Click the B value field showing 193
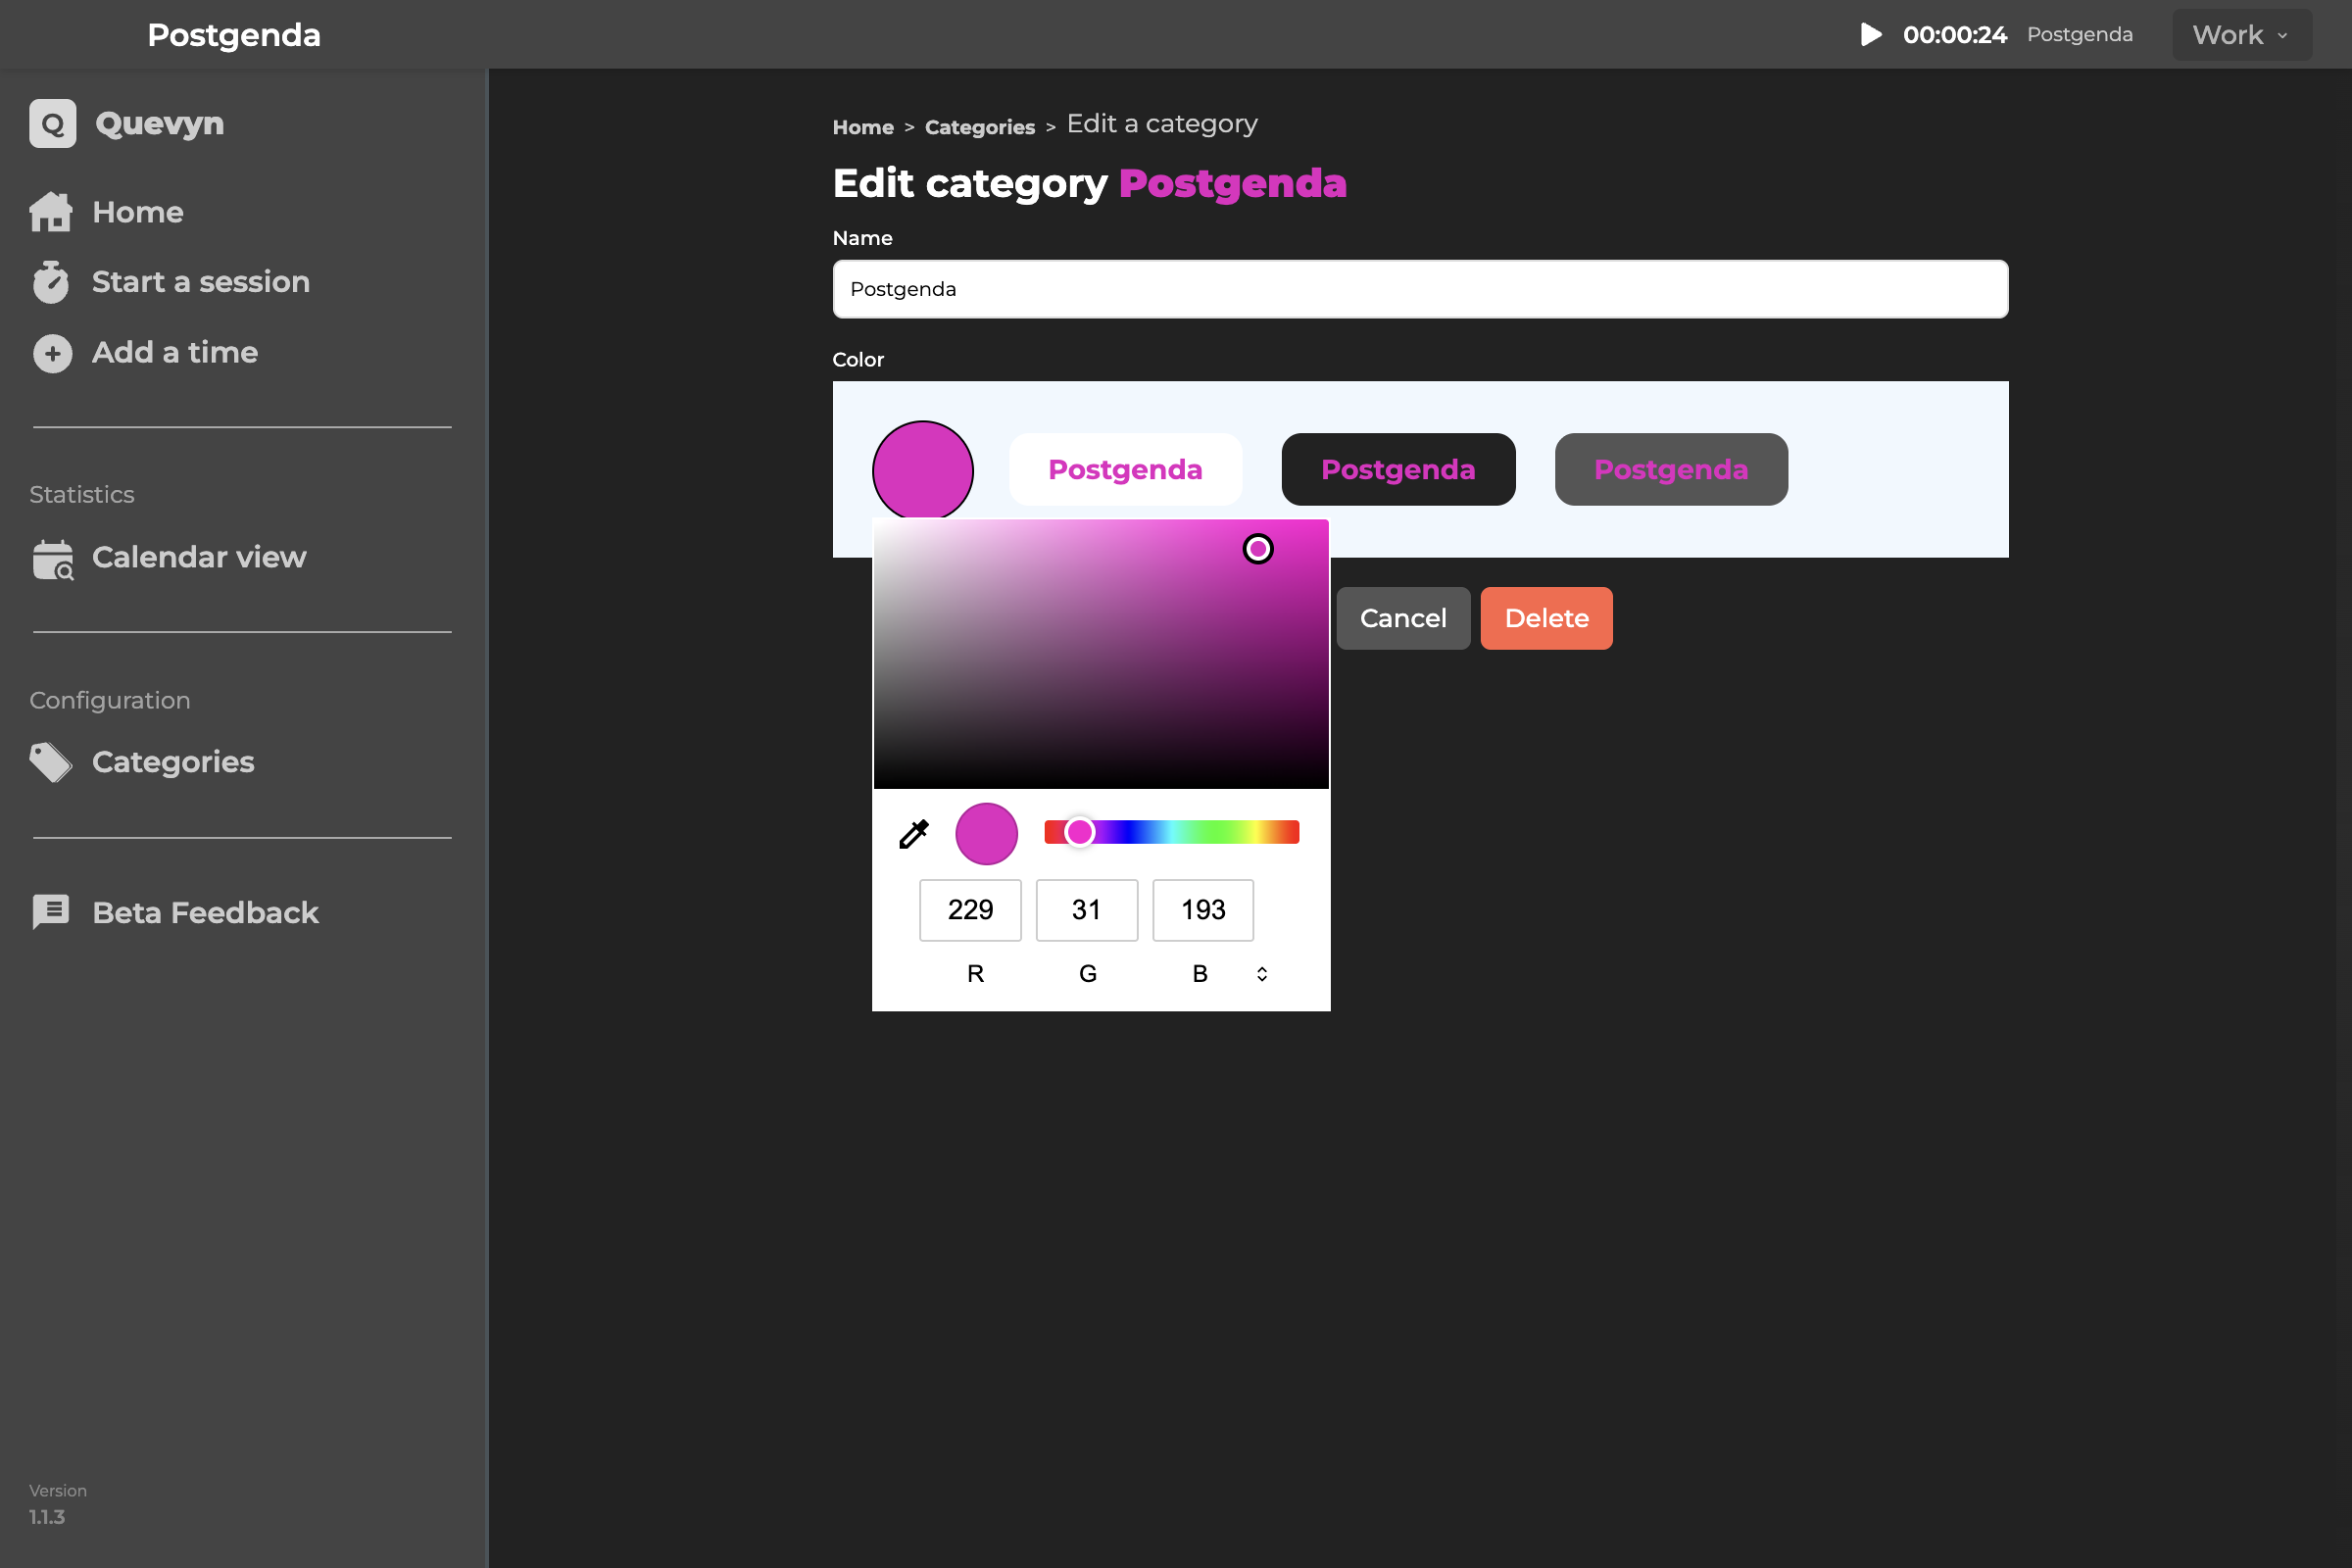 click(x=1203, y=910)
